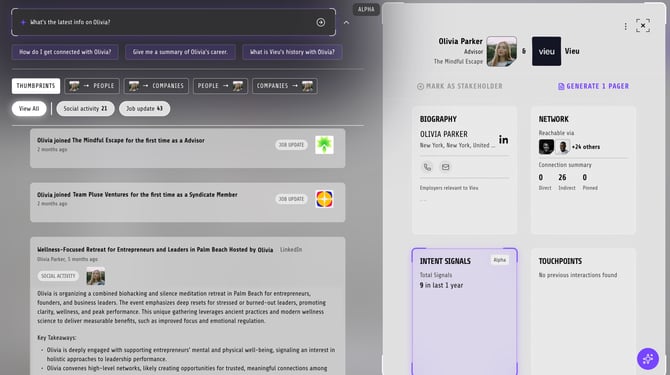670x375 pixels.
Task: Click the 26 Indirect connections count
Action: 562,177
